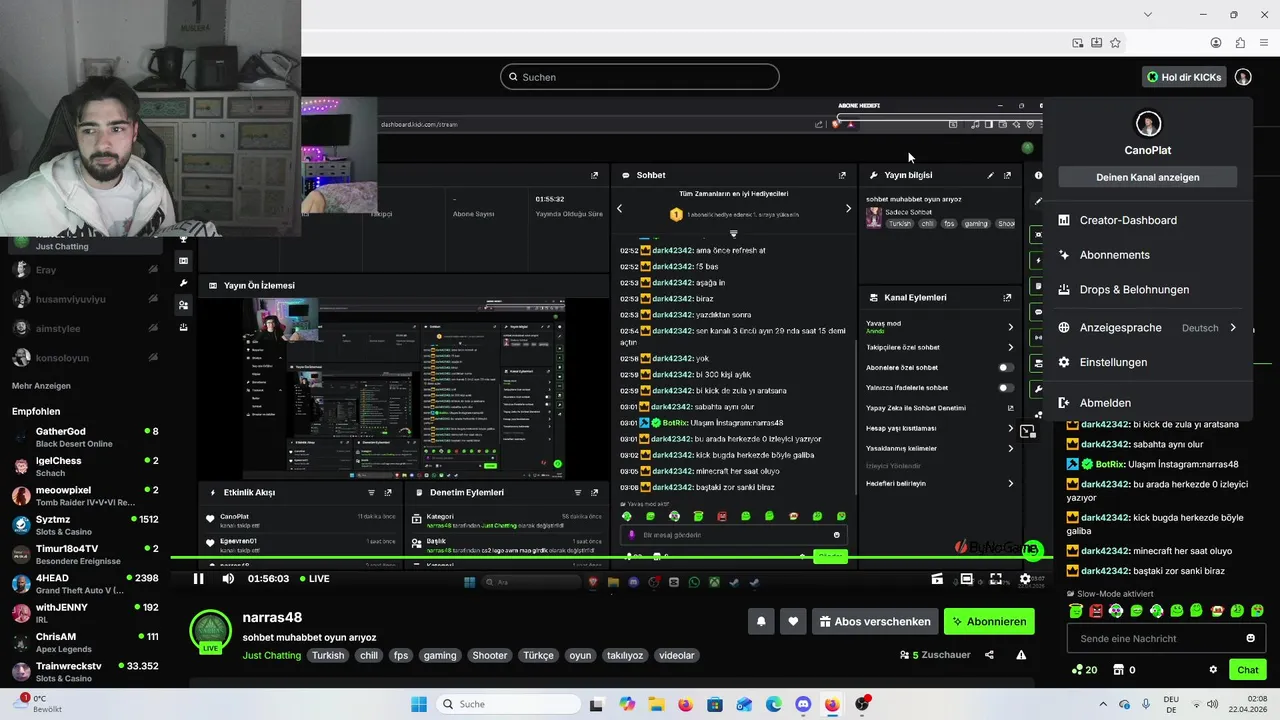Expand Anzeigesprache Deutsch submenu

tap(1147, 327)
